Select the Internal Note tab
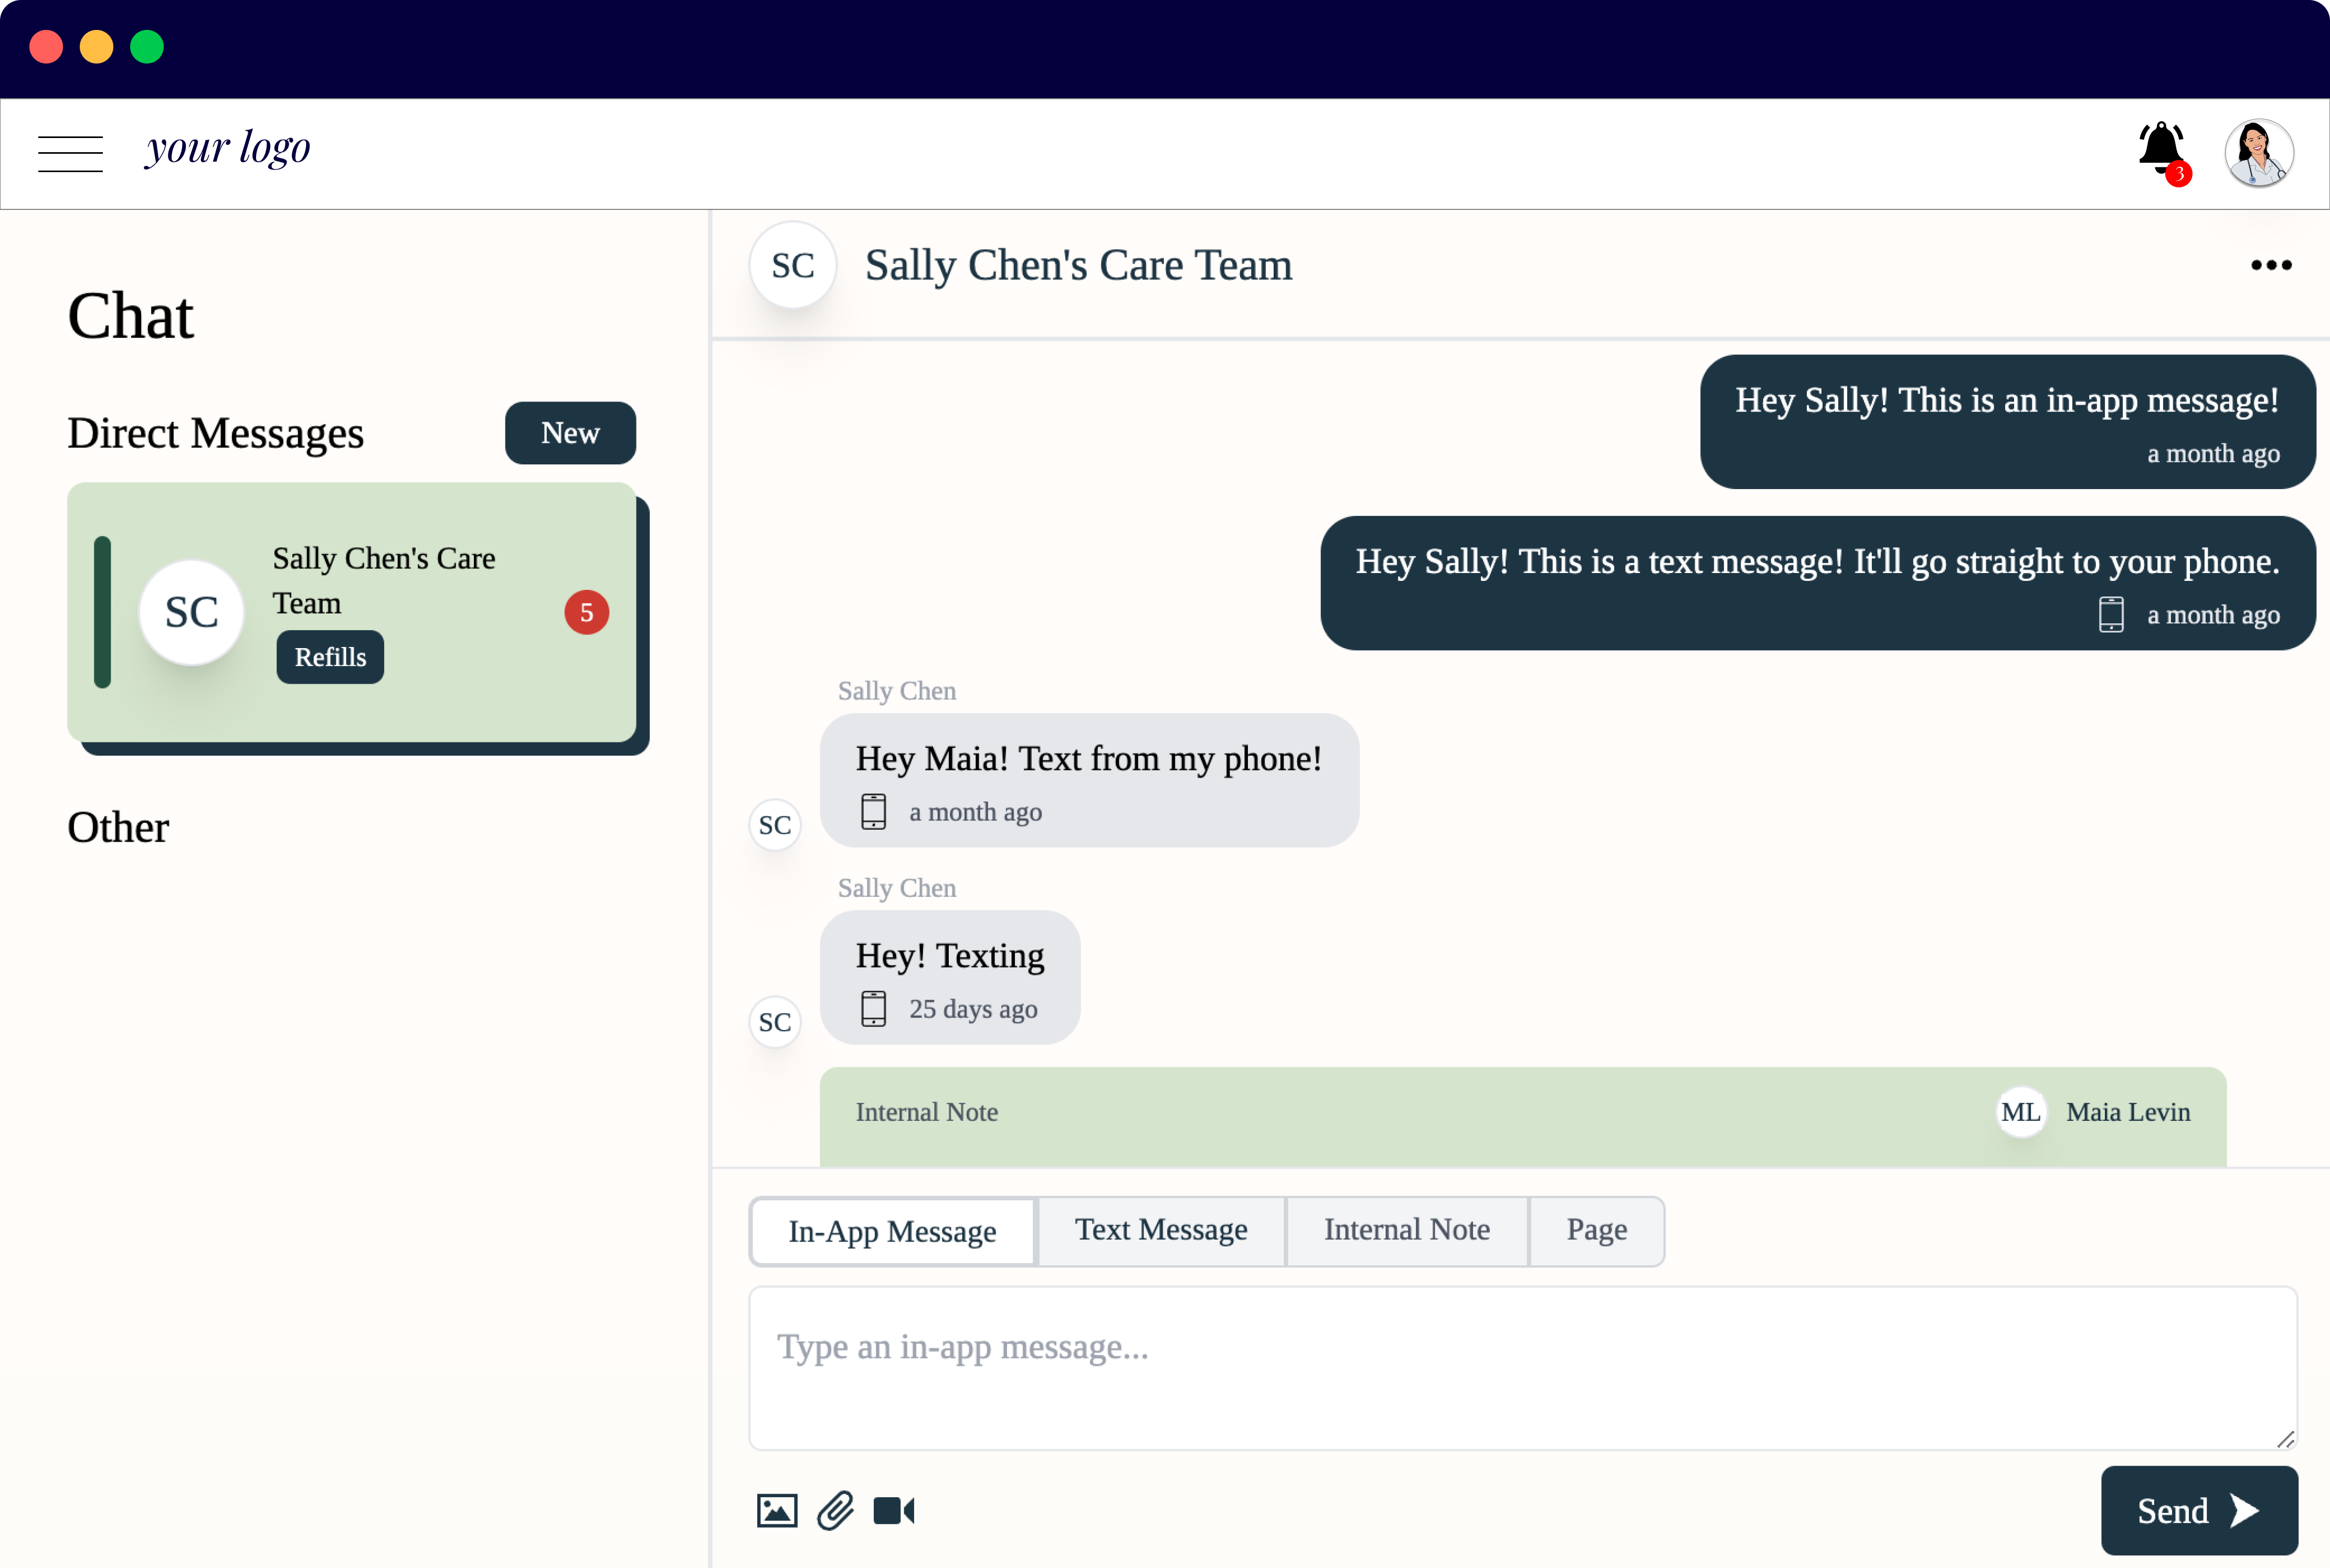The height and width of the screenshot is (1568, 2330). click(x=1406, y=1228)
